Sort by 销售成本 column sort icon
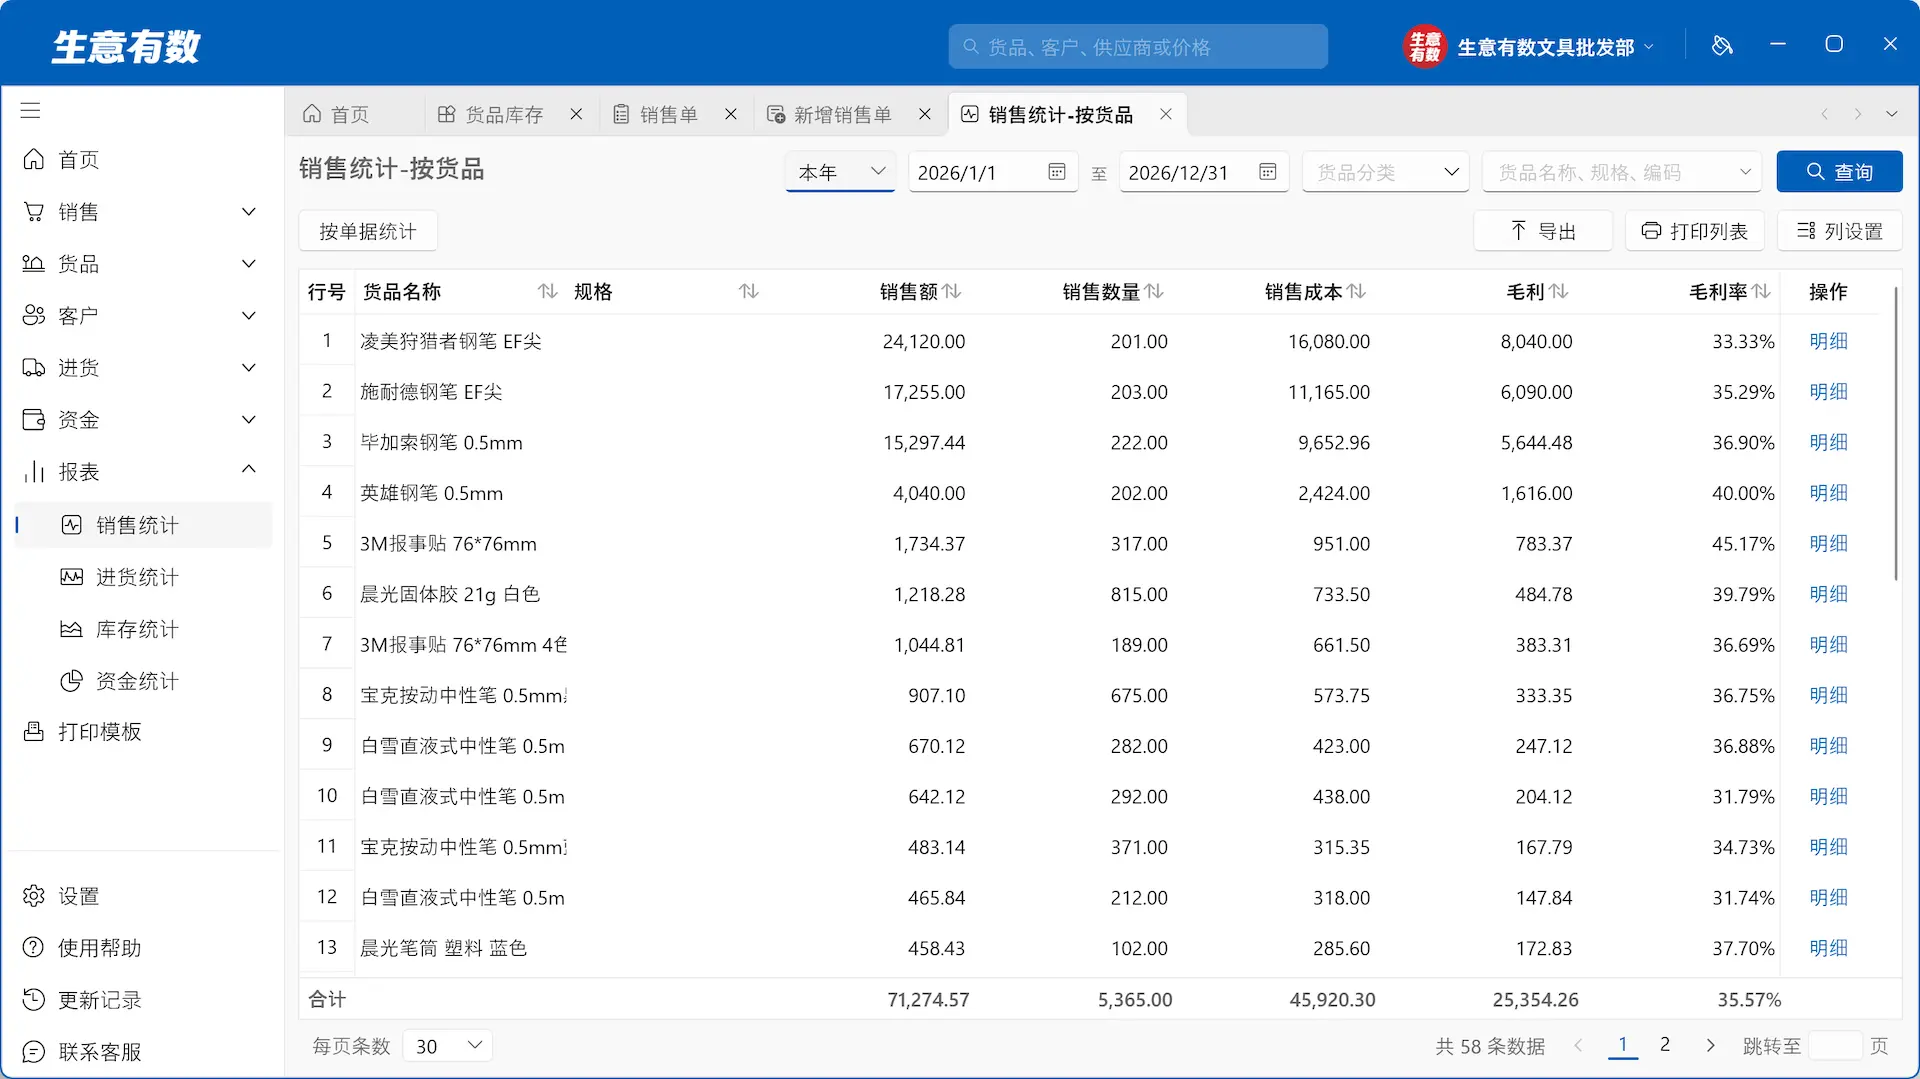The width and height of the screenshot is (1920, 1079). coord(1356,291)
